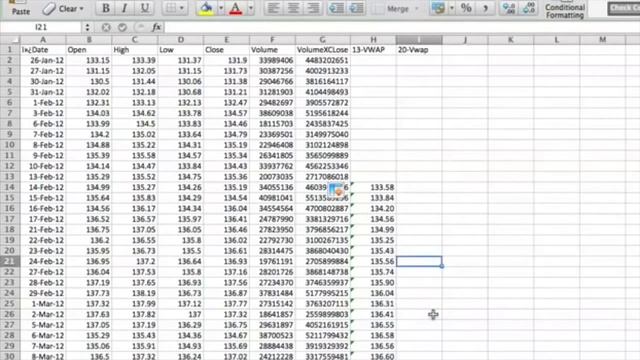This screenshot has height=360, width=640.
Task: Select the High value 138.19
Action: 134,293
